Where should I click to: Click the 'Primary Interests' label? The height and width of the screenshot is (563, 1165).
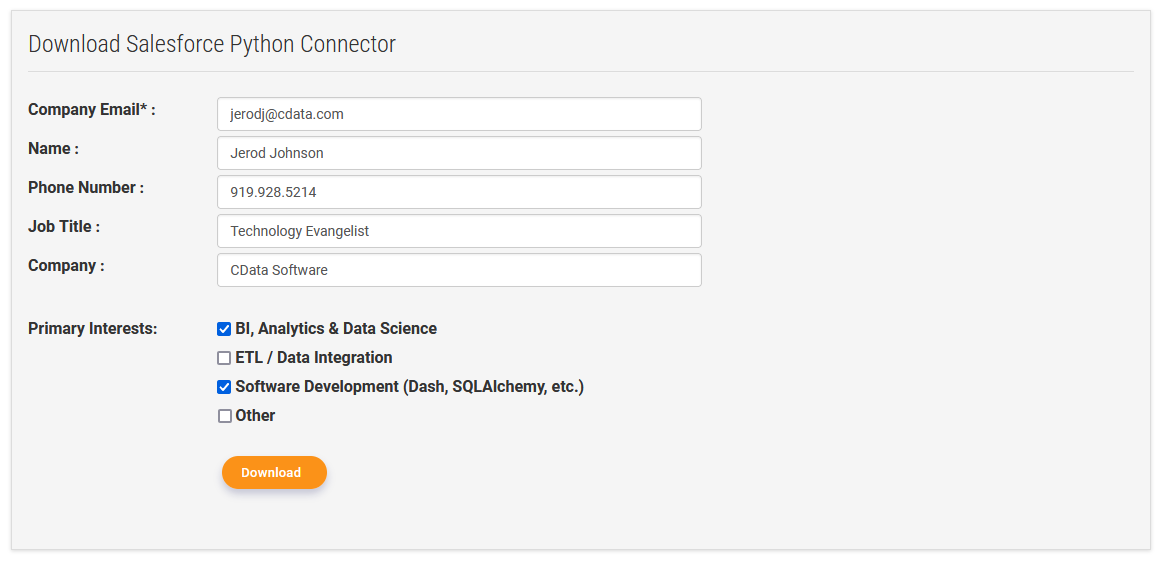click(x=92, y=329)
